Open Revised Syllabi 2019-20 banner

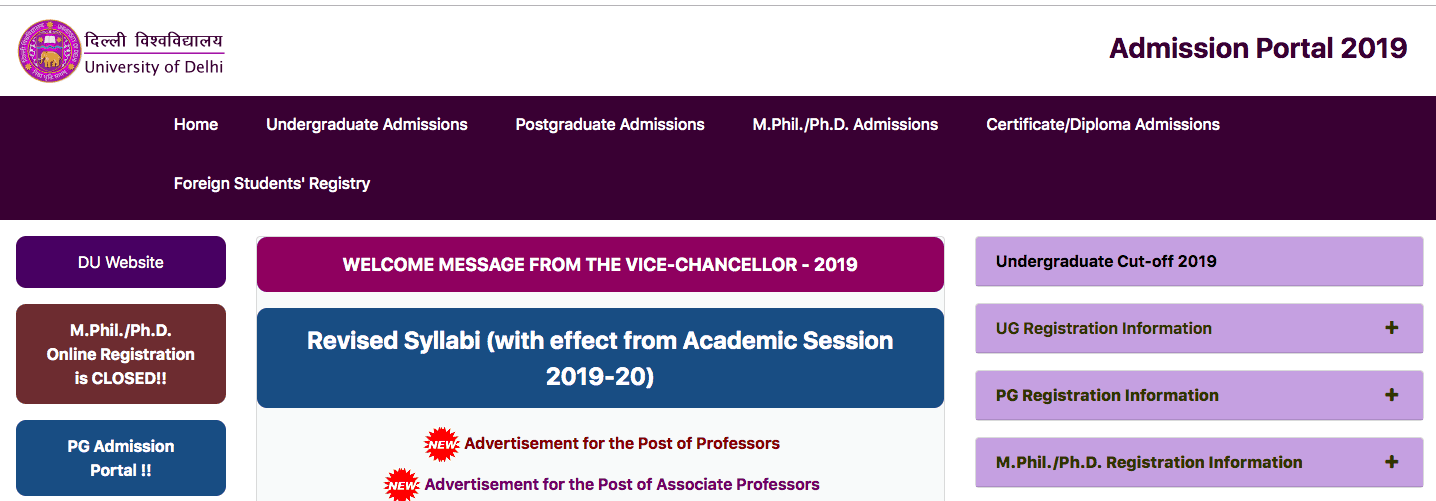coord(600,358)
